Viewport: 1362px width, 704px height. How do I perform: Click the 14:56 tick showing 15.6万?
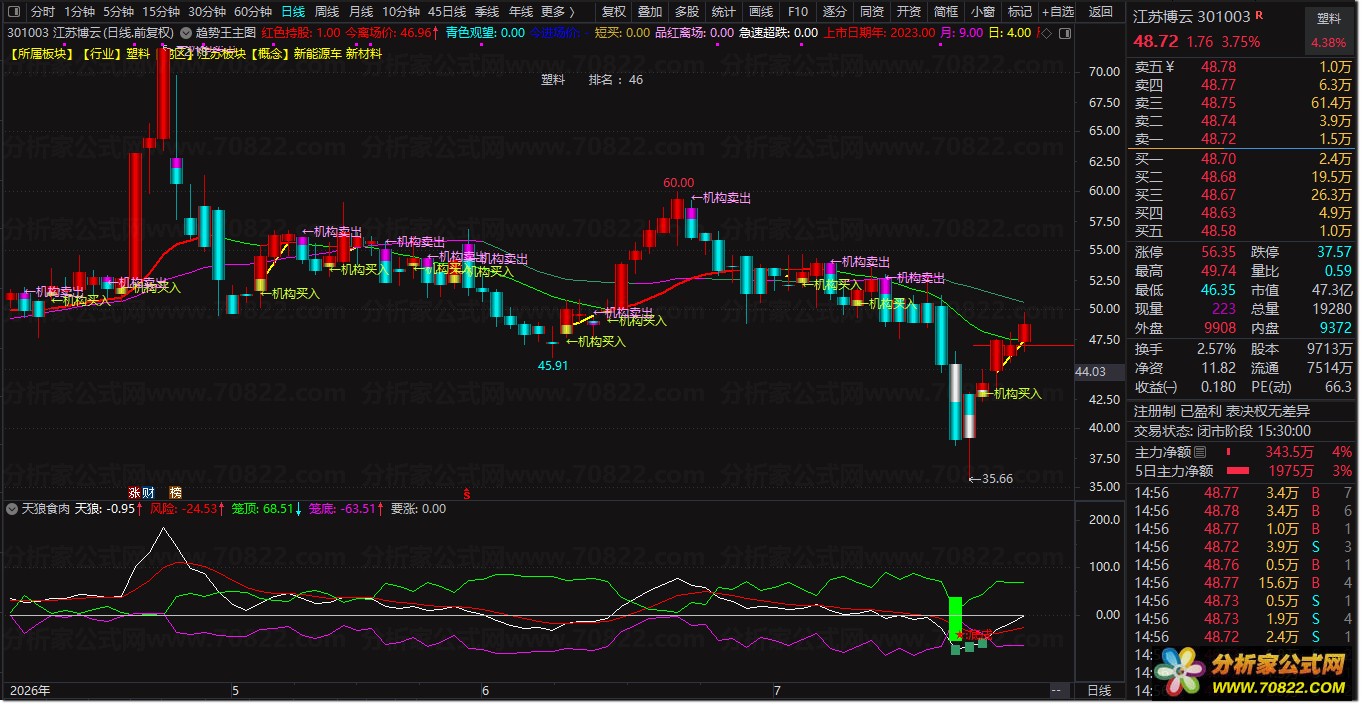(1243, 583)
